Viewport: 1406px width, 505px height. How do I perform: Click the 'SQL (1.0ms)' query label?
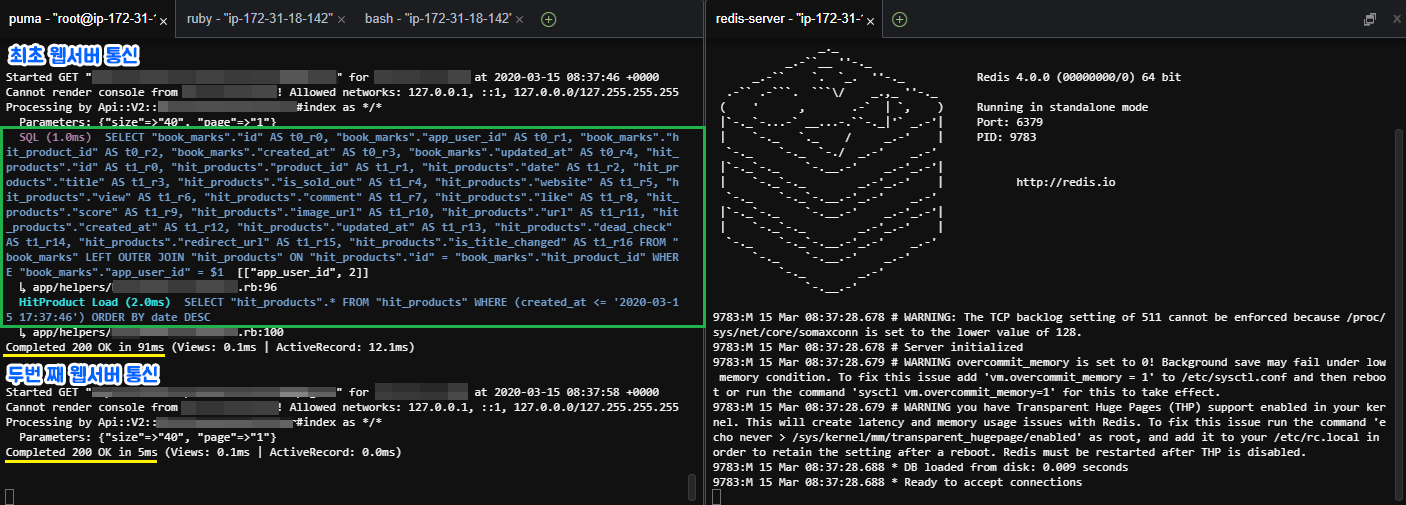(56, 136)
